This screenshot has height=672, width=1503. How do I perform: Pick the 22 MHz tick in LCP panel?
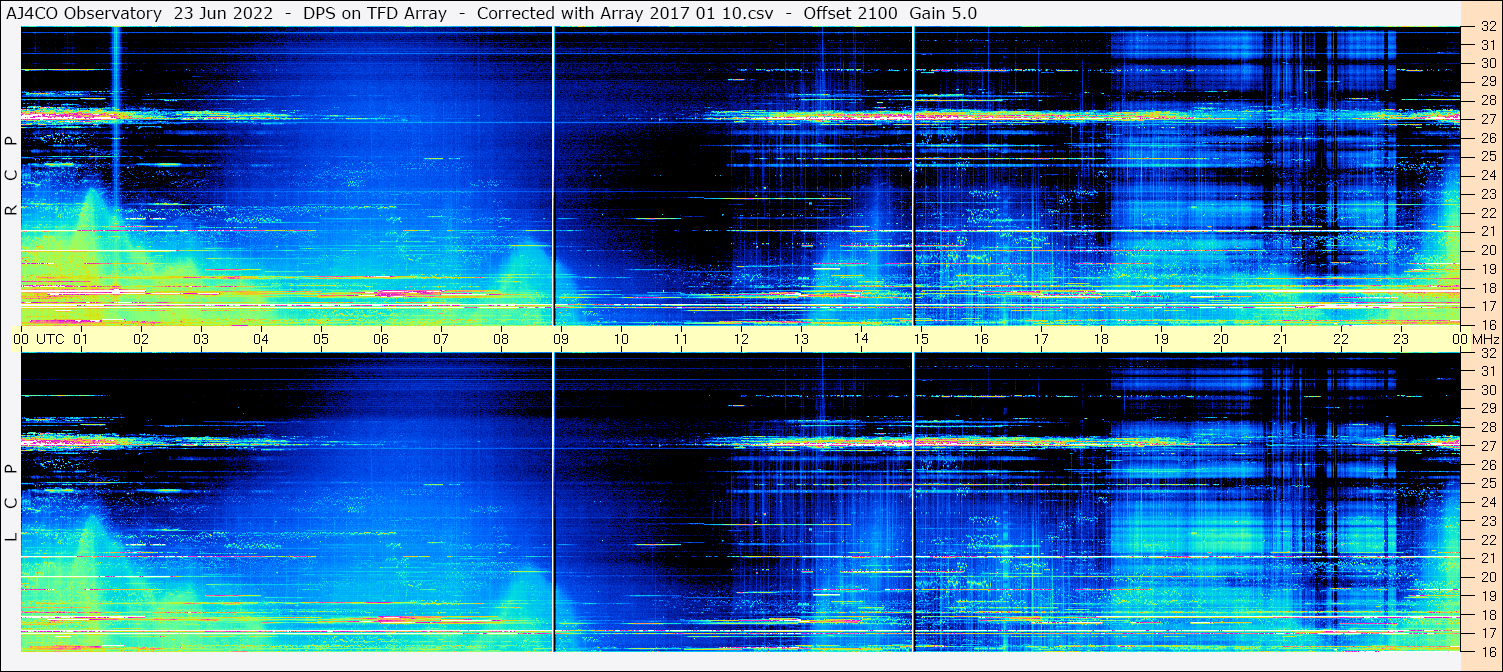[x=1487, y=539]
